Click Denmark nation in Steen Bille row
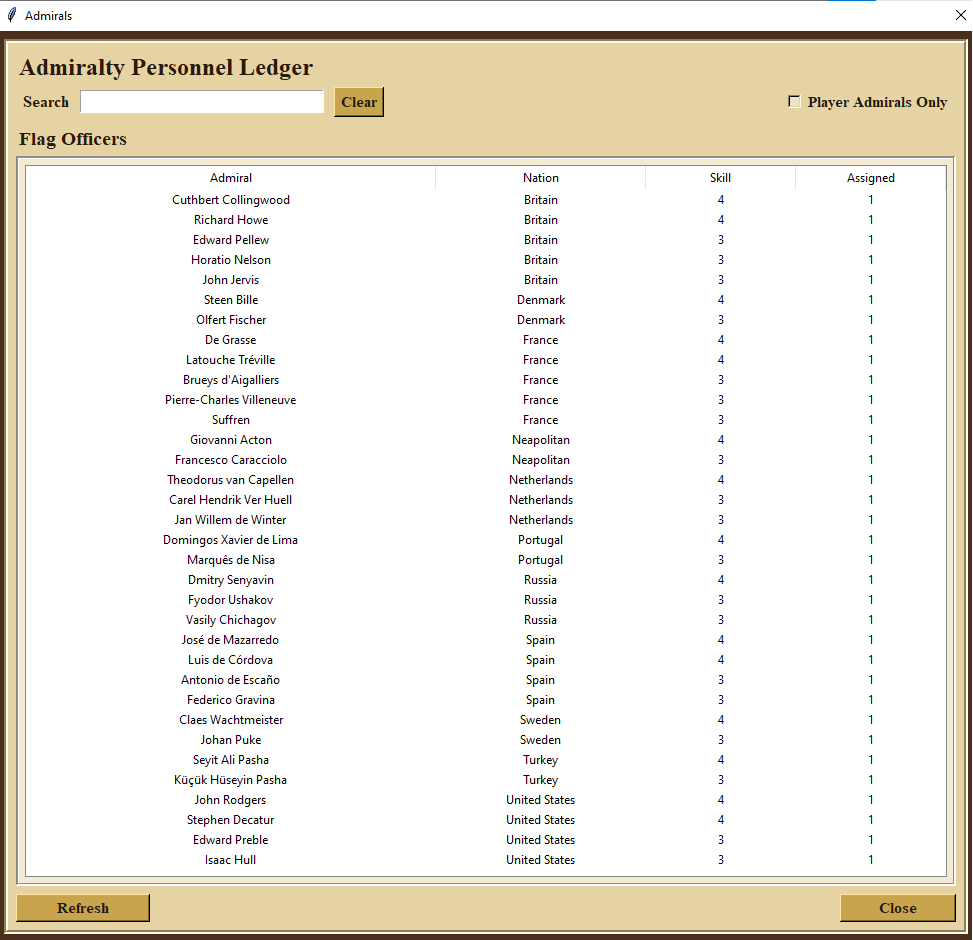This screenshot has height=940, width=973. (540, 300)
